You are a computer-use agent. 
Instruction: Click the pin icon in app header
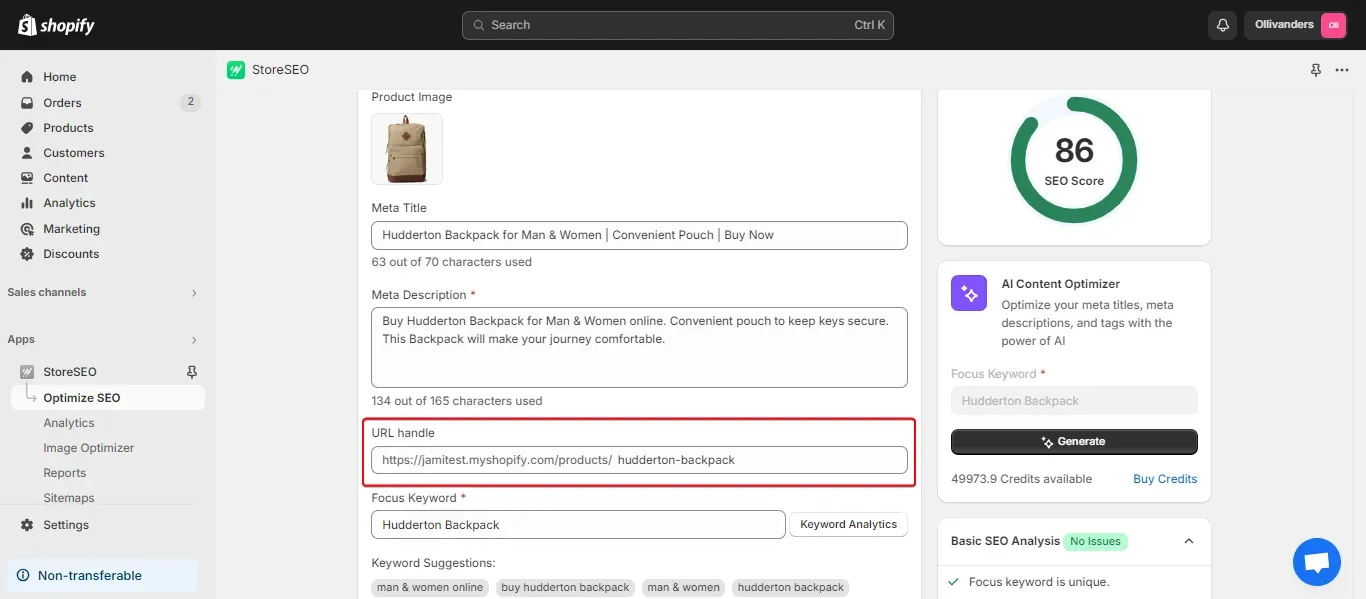click(1316, 70)
